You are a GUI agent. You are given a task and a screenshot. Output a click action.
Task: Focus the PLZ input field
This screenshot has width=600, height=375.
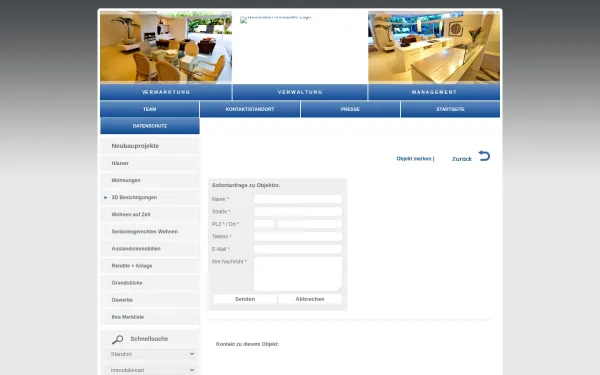[264, 224]
